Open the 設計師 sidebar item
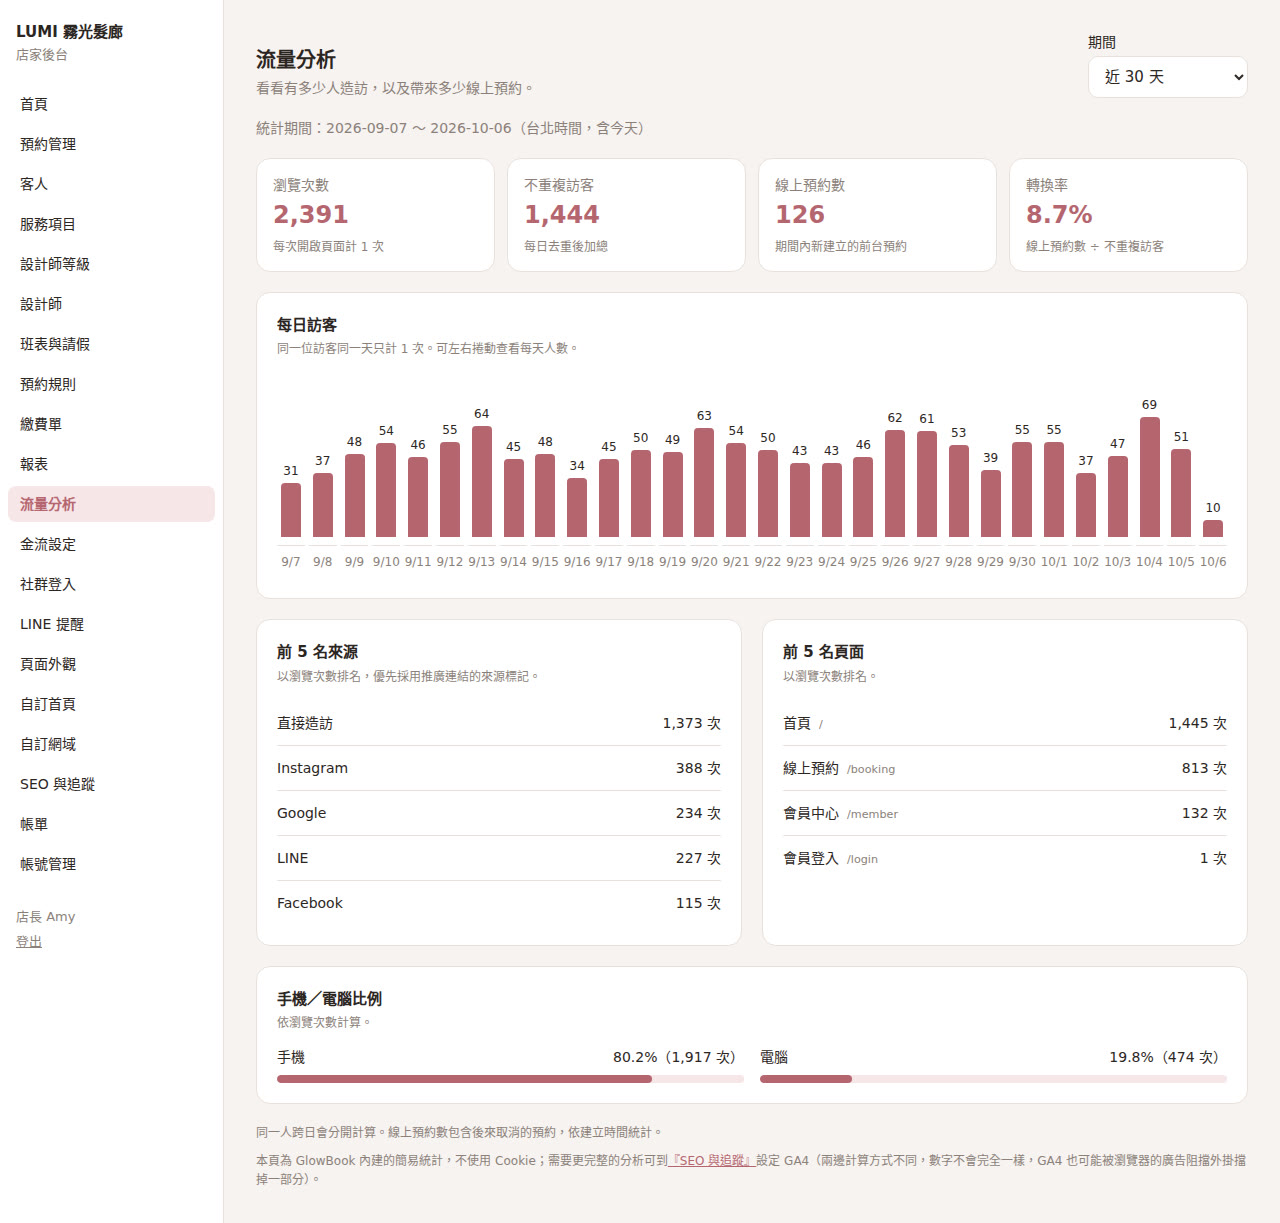This screenshot has width=1280, height=1223. pyautogui.click(x=111, y=304)
